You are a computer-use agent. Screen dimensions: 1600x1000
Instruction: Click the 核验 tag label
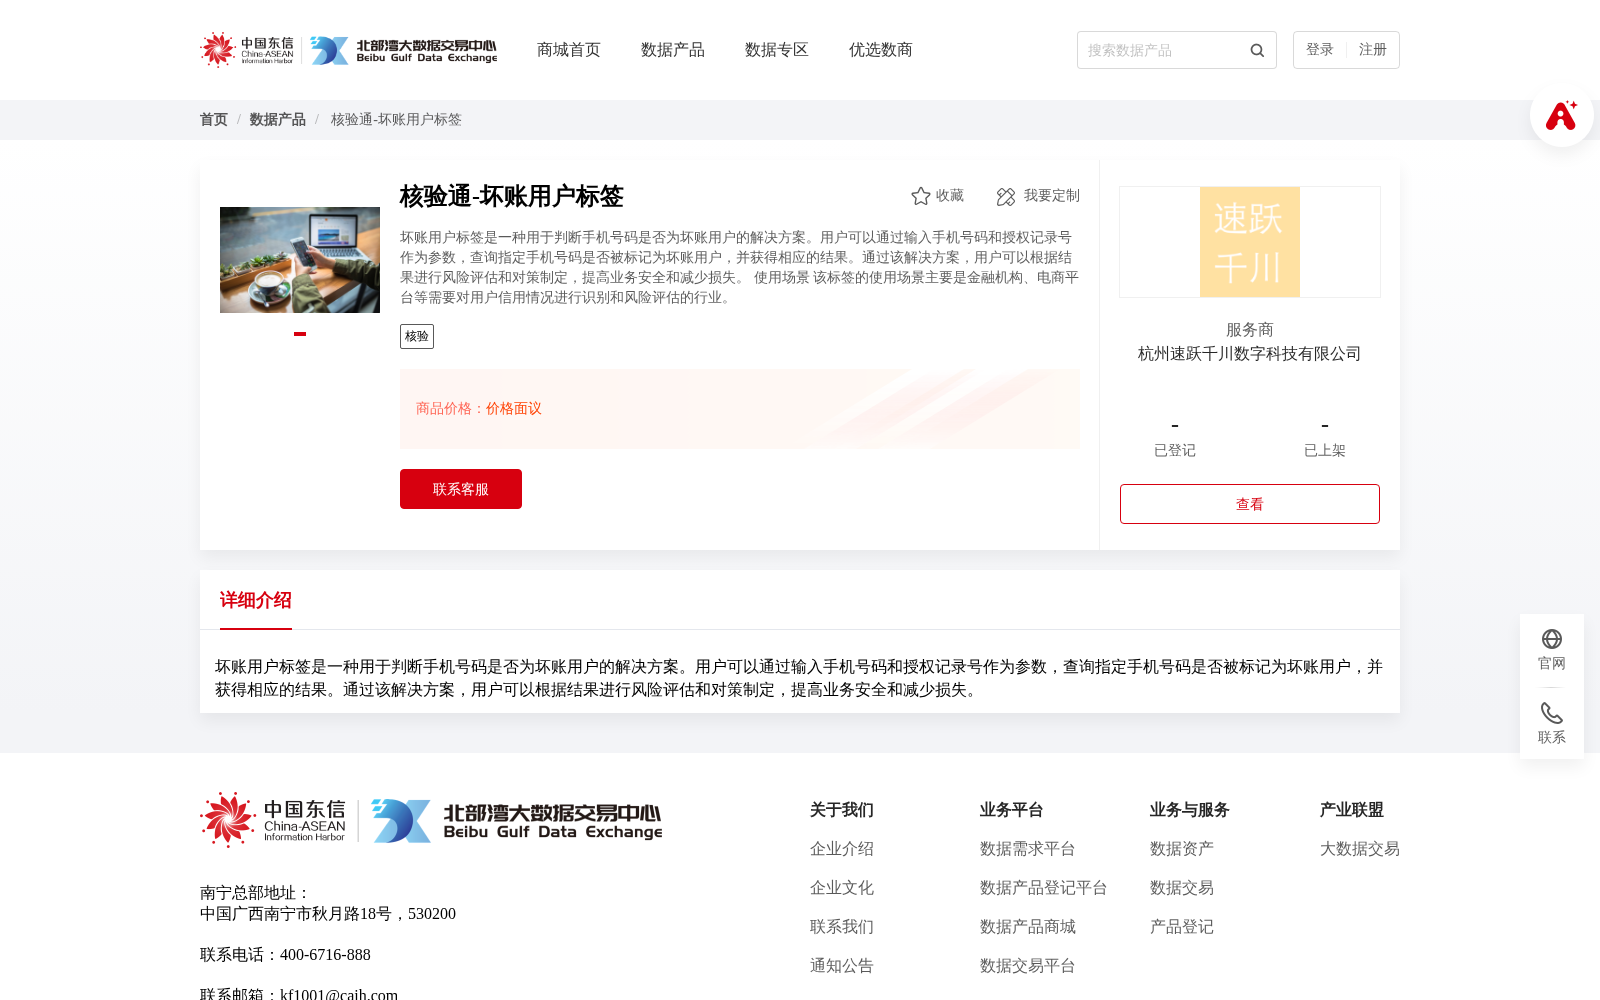tap(417, 337)
